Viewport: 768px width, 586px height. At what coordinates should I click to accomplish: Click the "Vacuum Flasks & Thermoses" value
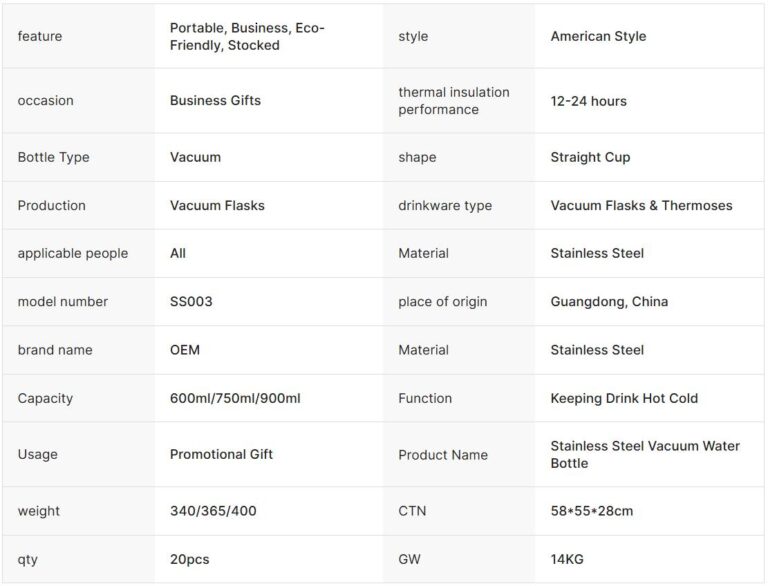(x=641, y=206)
